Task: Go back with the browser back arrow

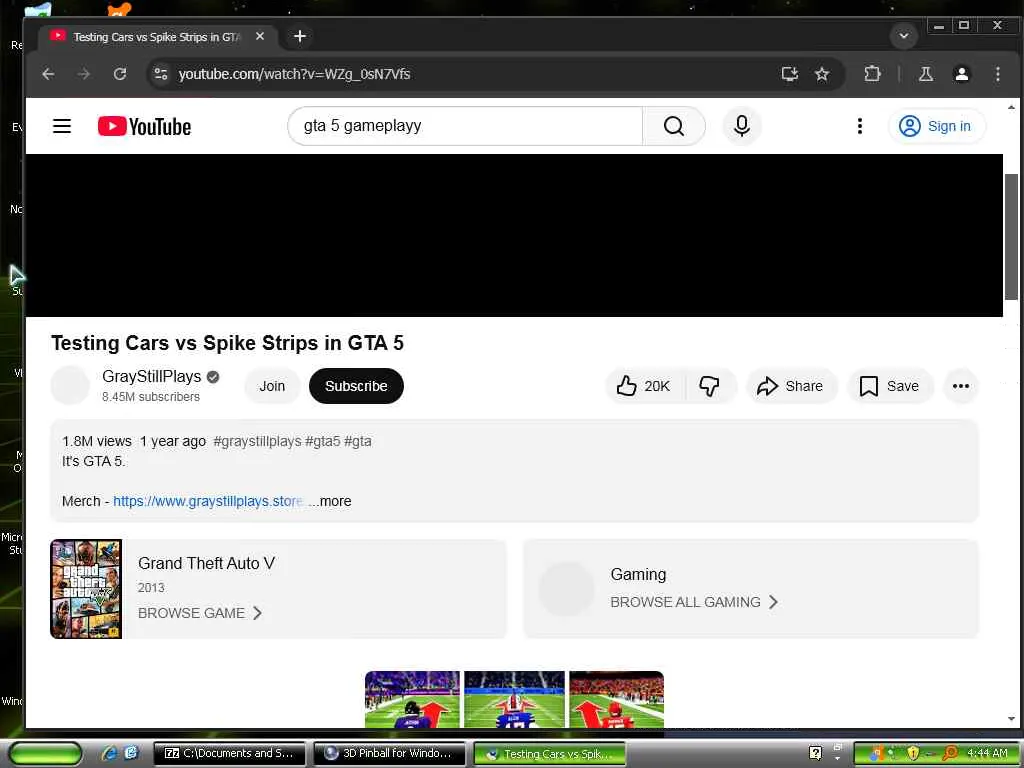Action: [x=48, y=74]
